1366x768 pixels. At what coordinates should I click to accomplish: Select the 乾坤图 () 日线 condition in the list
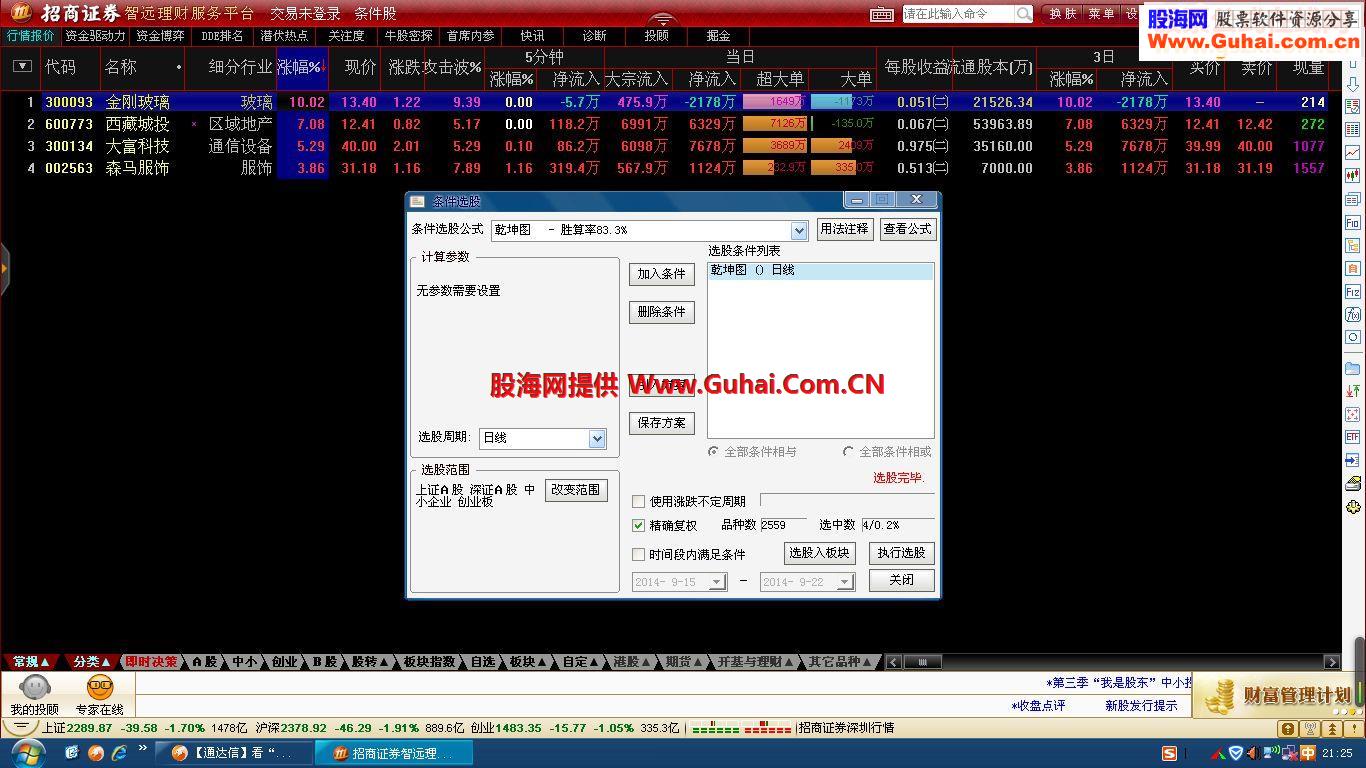(x=820, y=270)
